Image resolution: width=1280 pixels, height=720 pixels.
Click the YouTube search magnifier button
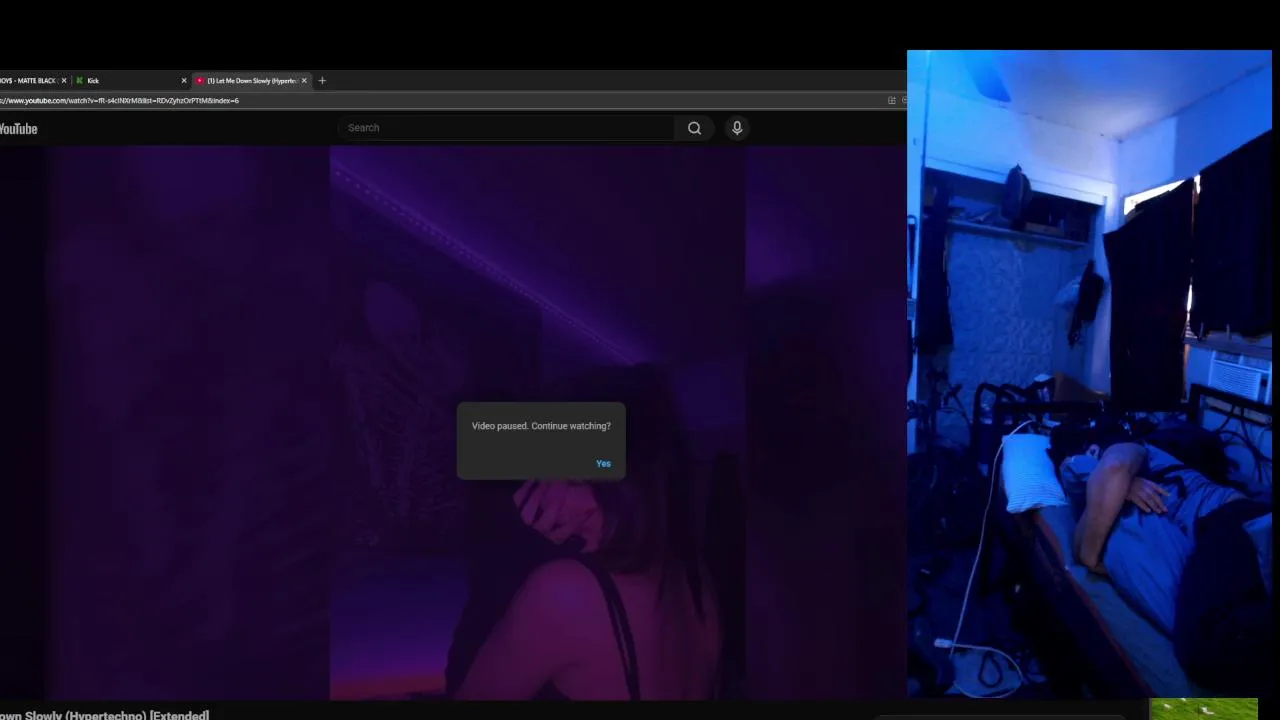694,128
